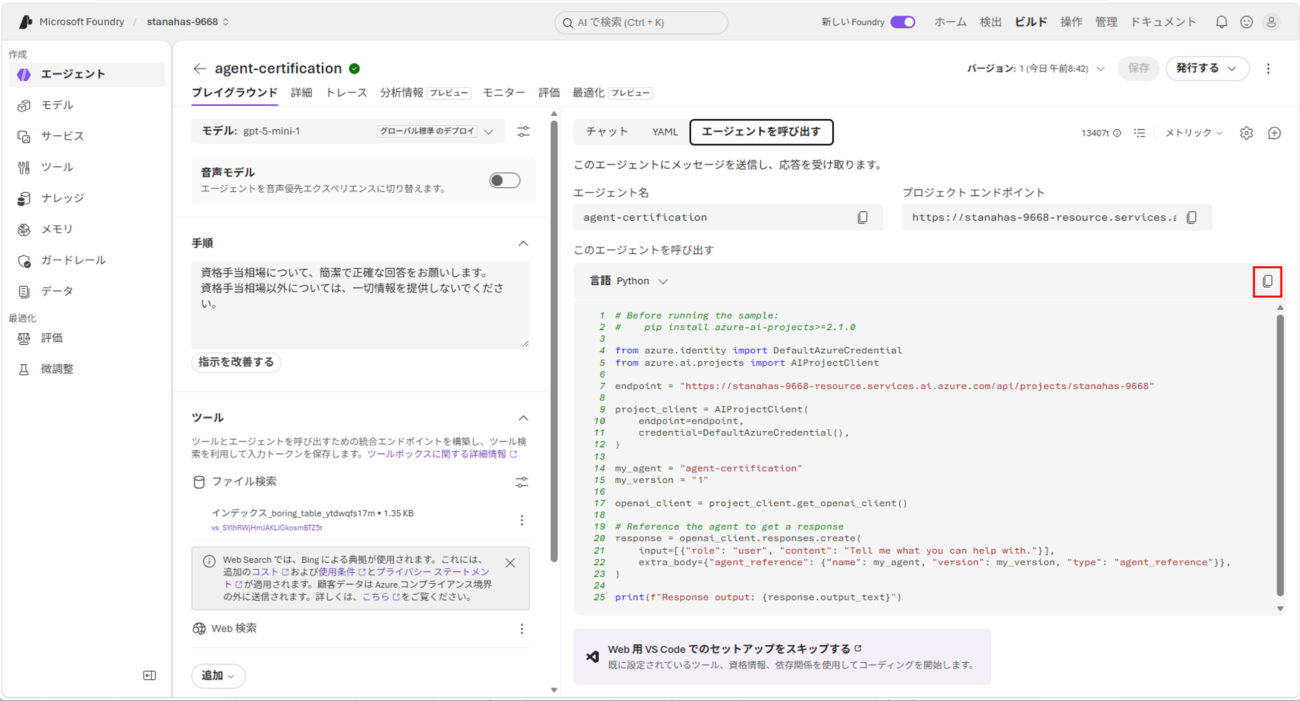1300x701 pixels.
Task: Open file search tool settings sliders
Action: click(x=521, y=482)
